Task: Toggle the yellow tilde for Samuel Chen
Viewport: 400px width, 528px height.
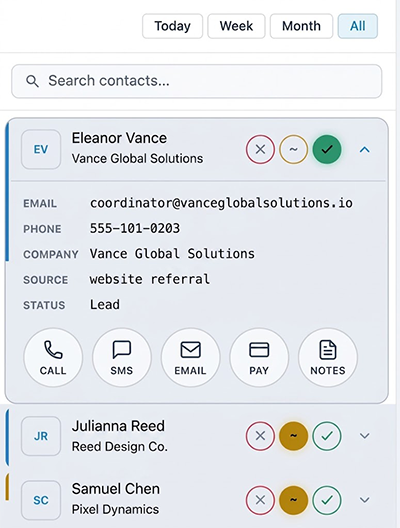Action: pyautogui.click(x=293, y=500)
